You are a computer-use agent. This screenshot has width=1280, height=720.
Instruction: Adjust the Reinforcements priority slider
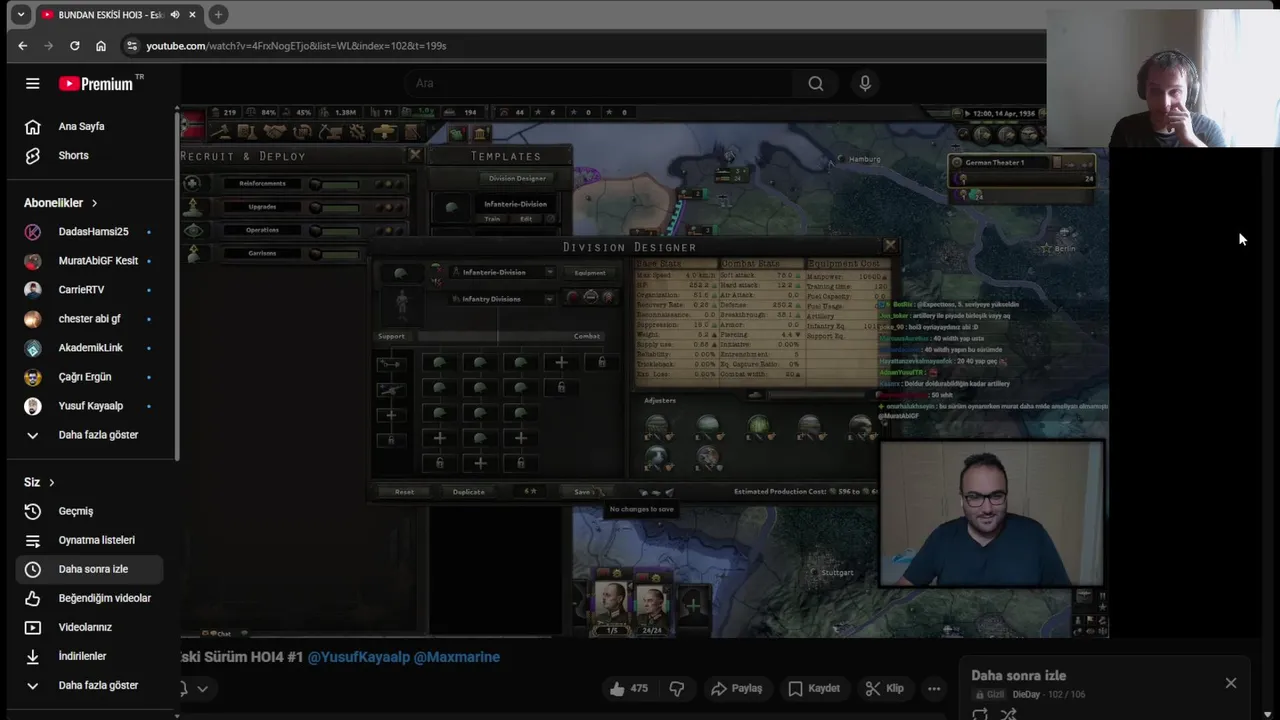click(x=334, y=184)
